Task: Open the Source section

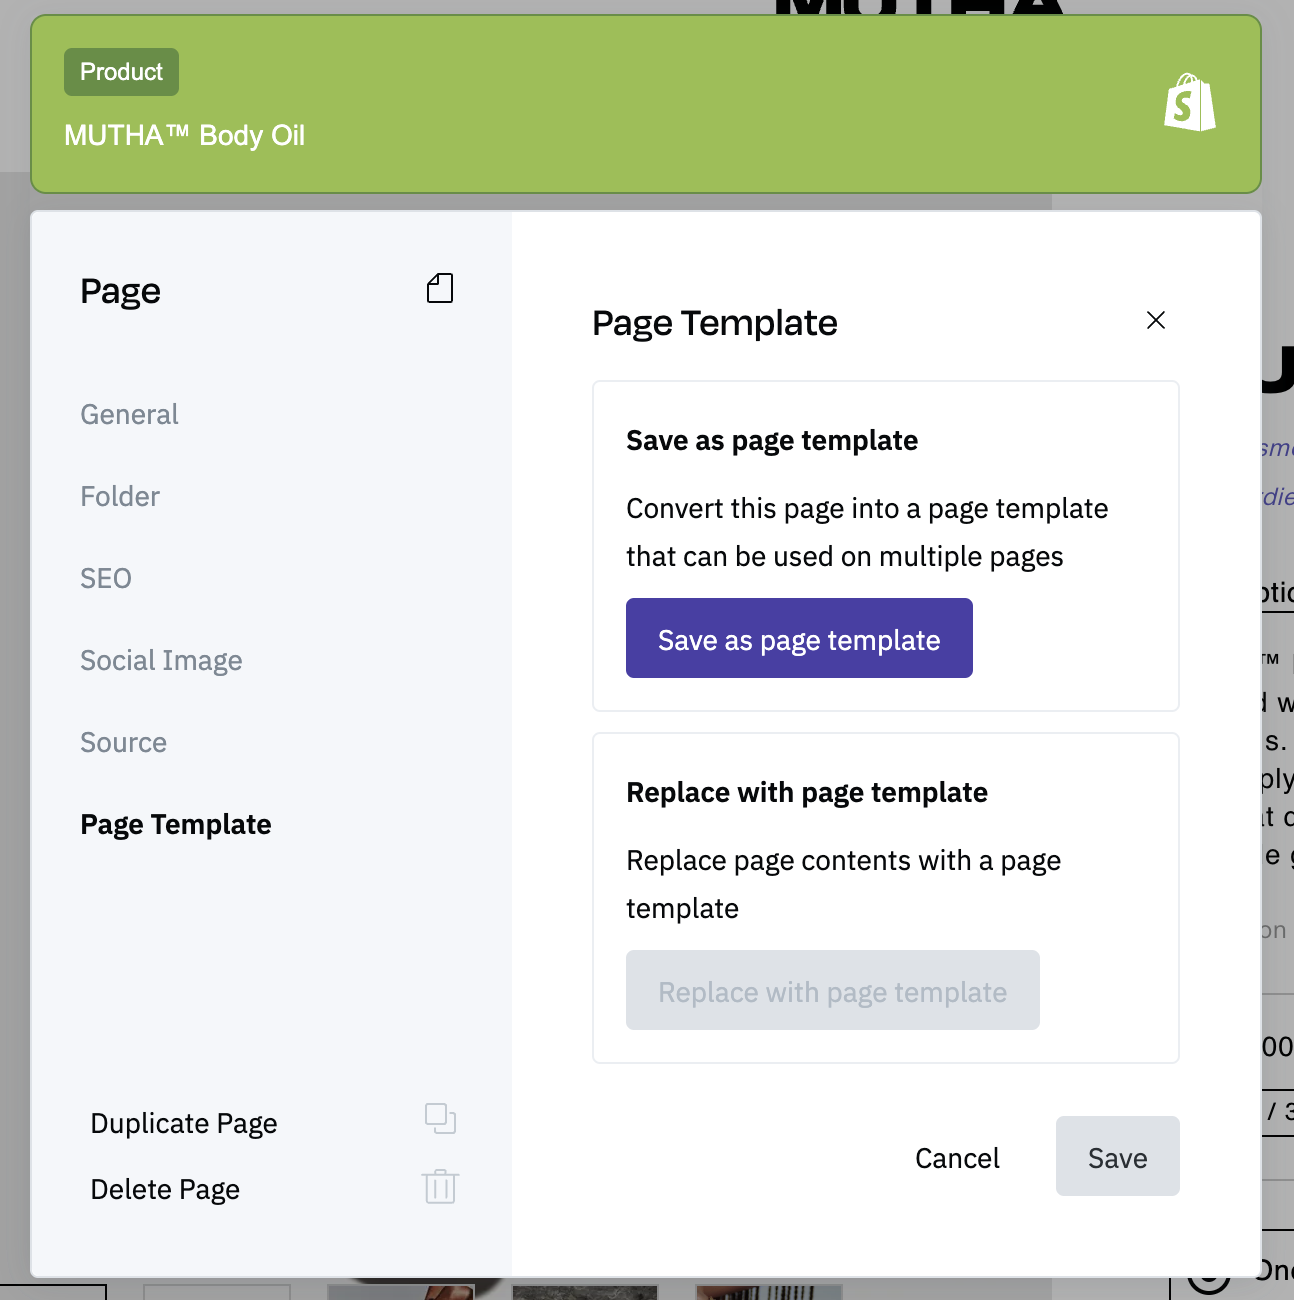Action: (x=123, y=742)
